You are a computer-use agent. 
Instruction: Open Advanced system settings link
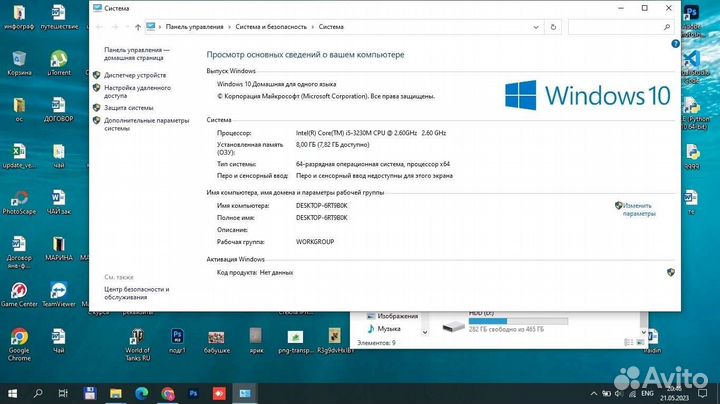coord(146,124)
